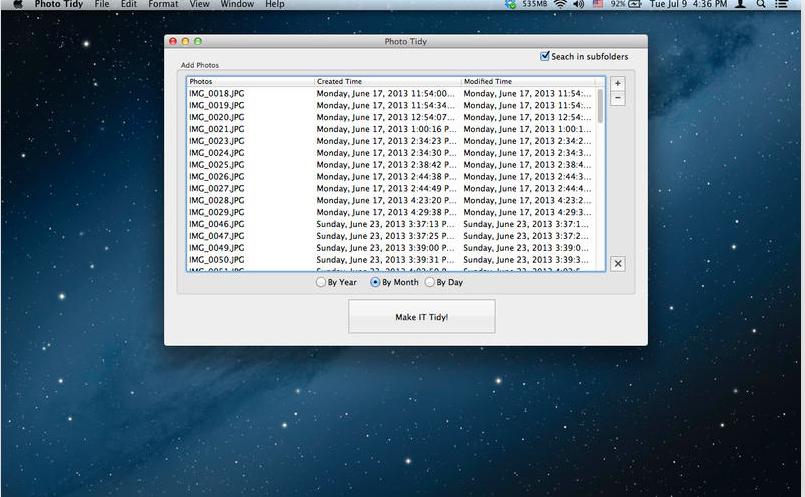This screenshot has height=497, width=805.
Task: Select the By Year radio button
Action: click(321, 282)
